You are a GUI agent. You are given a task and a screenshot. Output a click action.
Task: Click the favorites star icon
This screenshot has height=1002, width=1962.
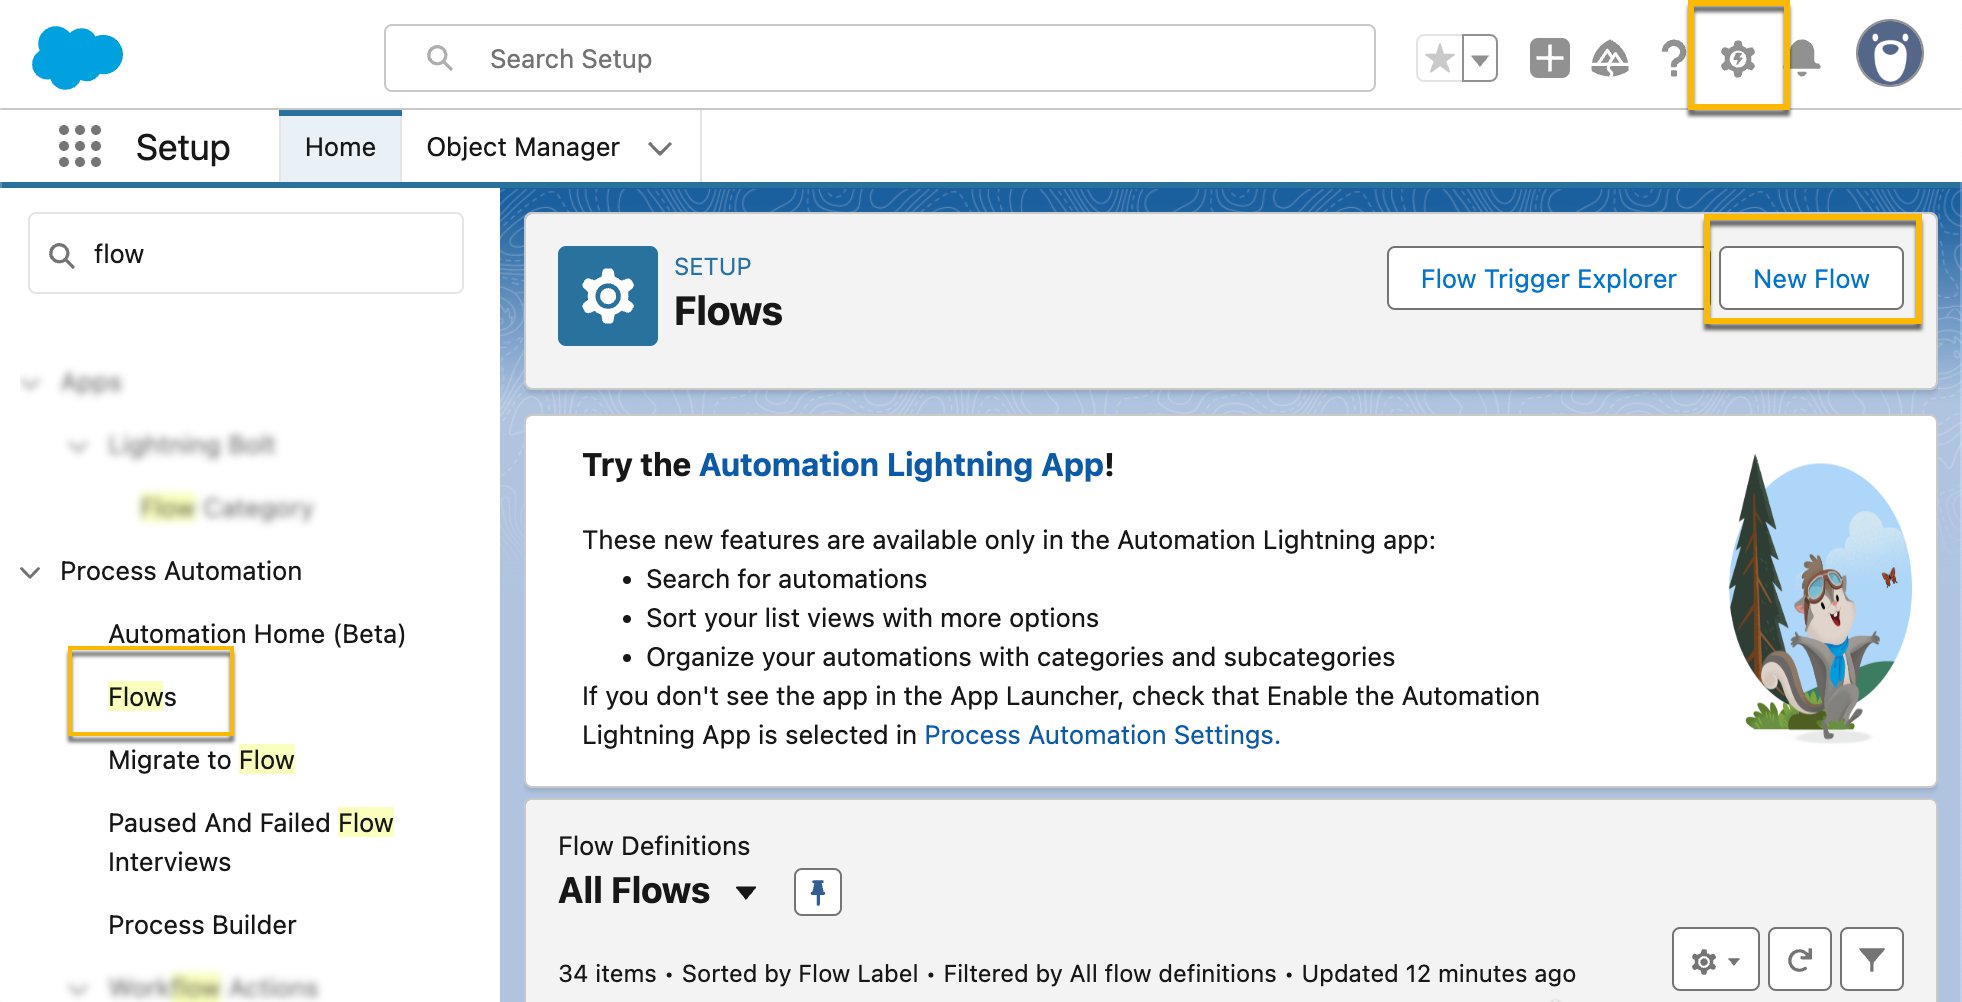click(x=1439, y=59)
